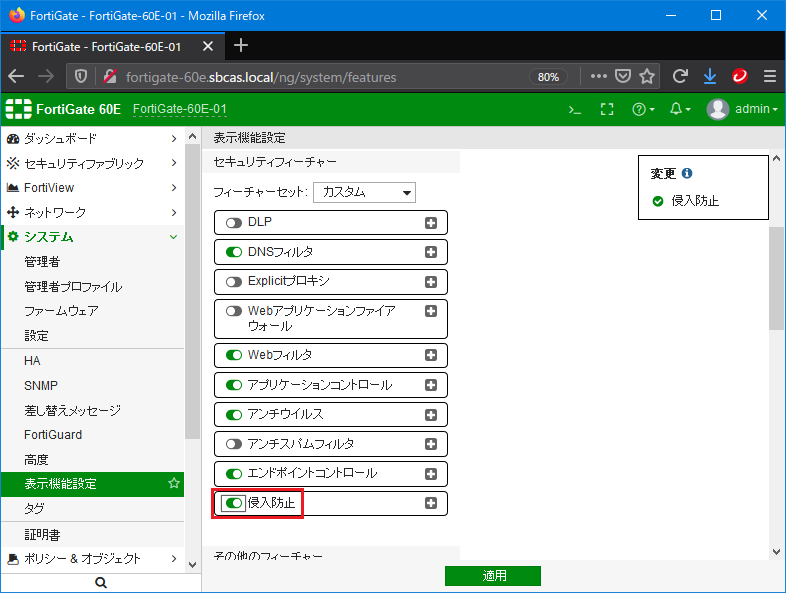The width and height of the screenshot is (786, 593).
Task: Open the SNMP page
Action: pyautogui.click(x=41, y=385)
